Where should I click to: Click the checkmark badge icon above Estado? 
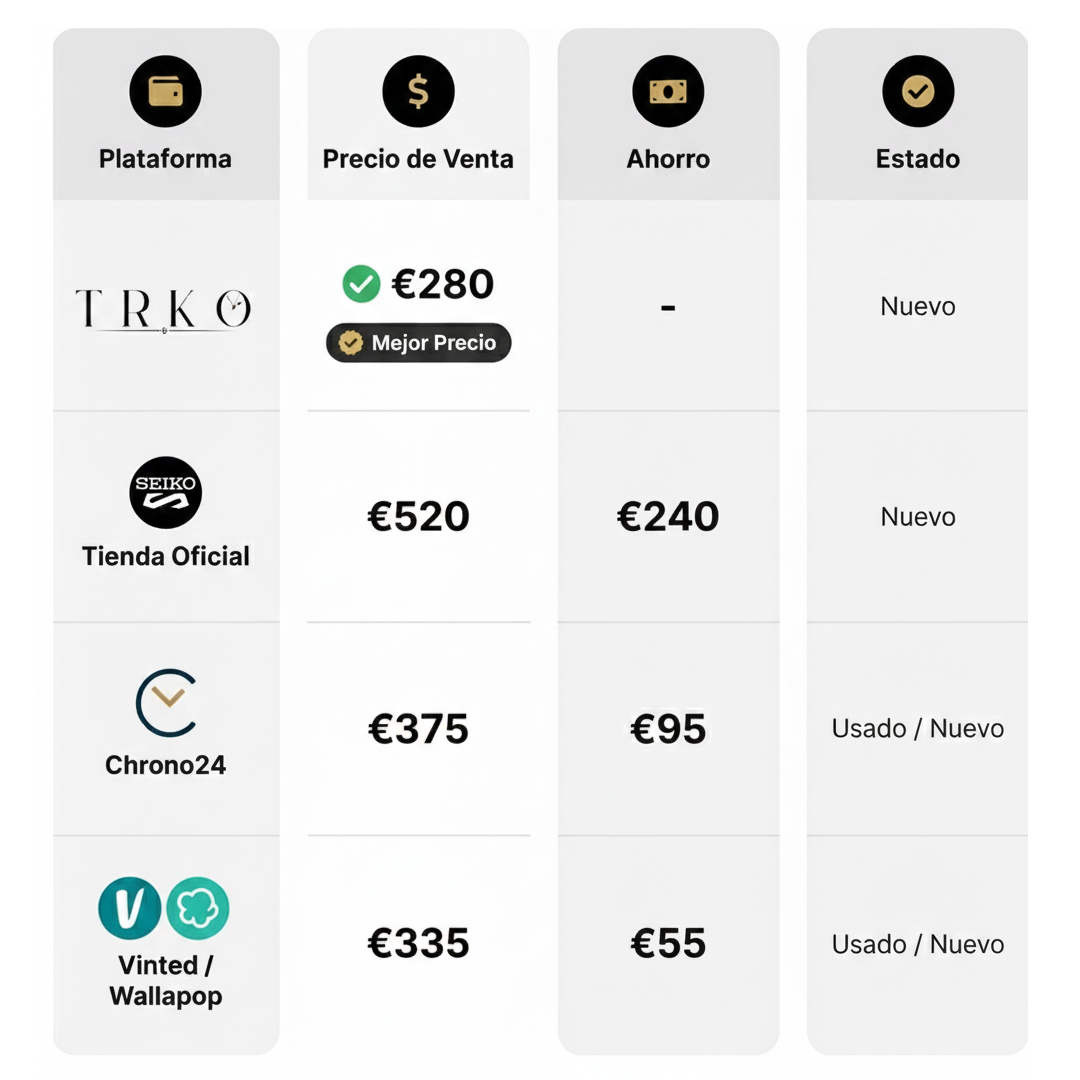pyautogui.click(x=917, y=92)
